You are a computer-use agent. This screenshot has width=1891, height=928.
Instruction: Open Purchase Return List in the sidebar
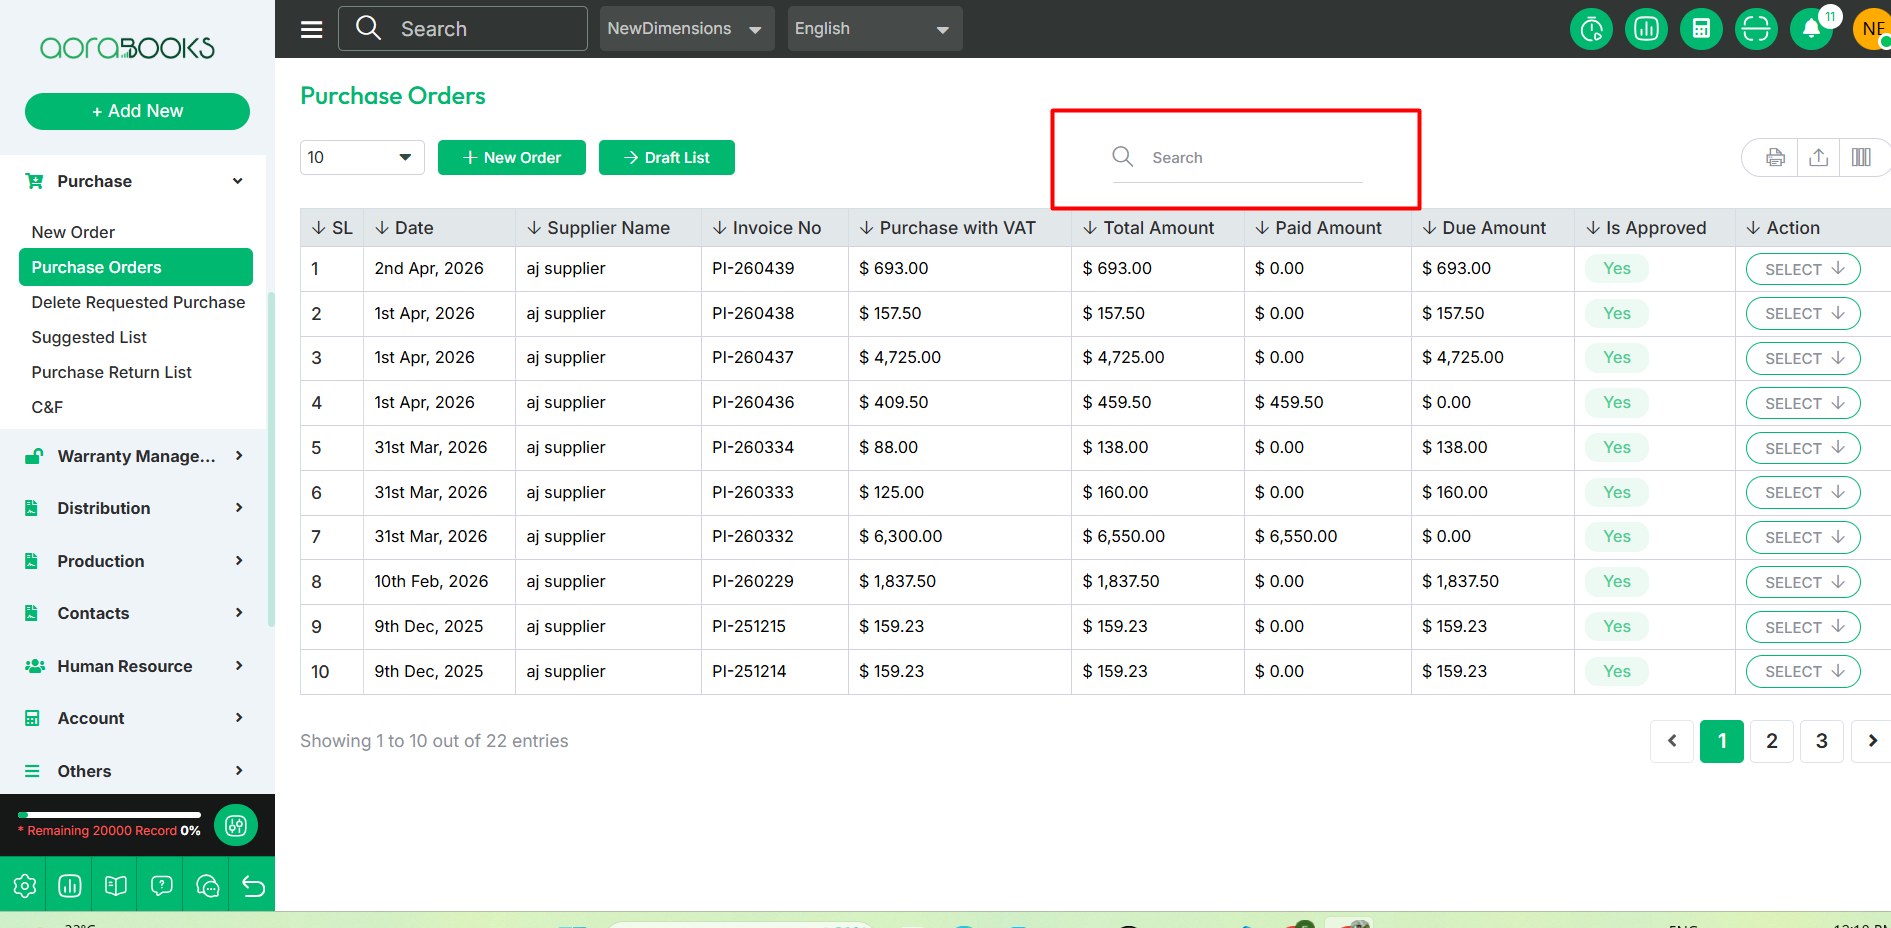[111, 372]
